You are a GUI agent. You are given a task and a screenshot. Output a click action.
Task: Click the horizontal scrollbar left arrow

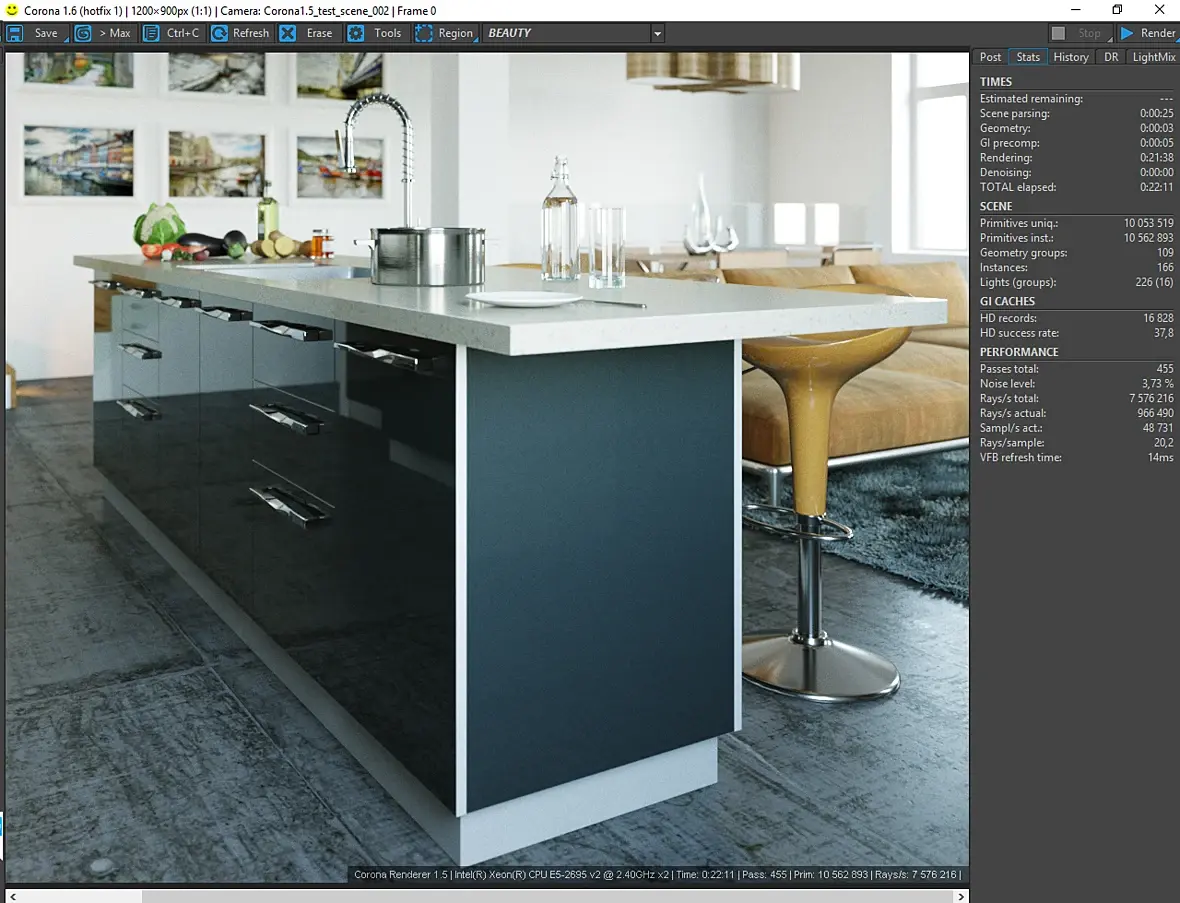click(x=11, y=896)
